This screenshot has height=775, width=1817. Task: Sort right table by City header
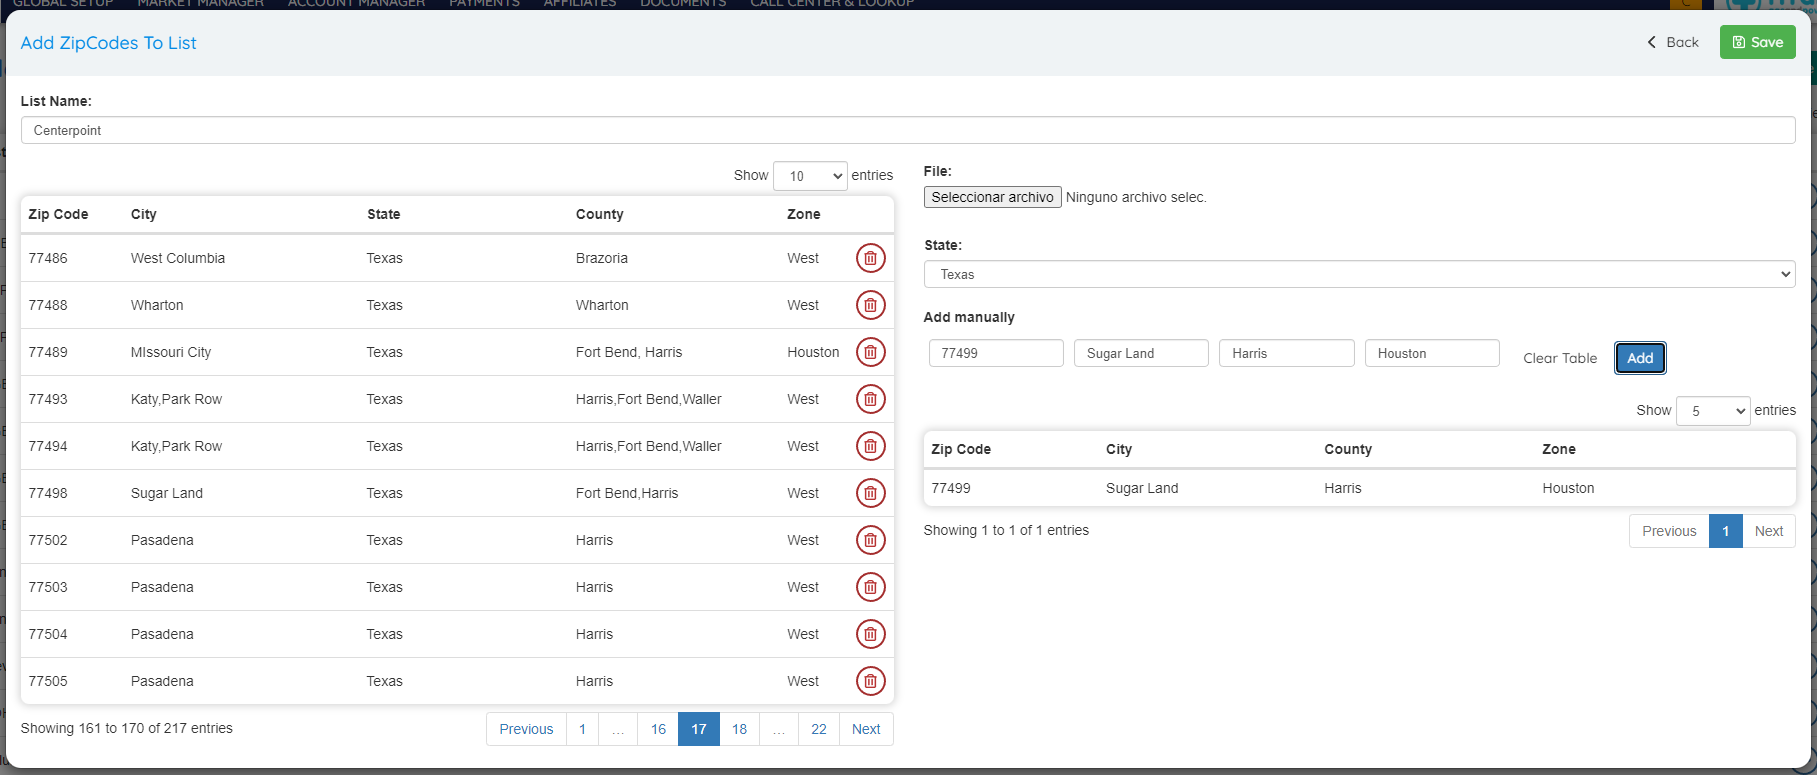[1119, 449]
